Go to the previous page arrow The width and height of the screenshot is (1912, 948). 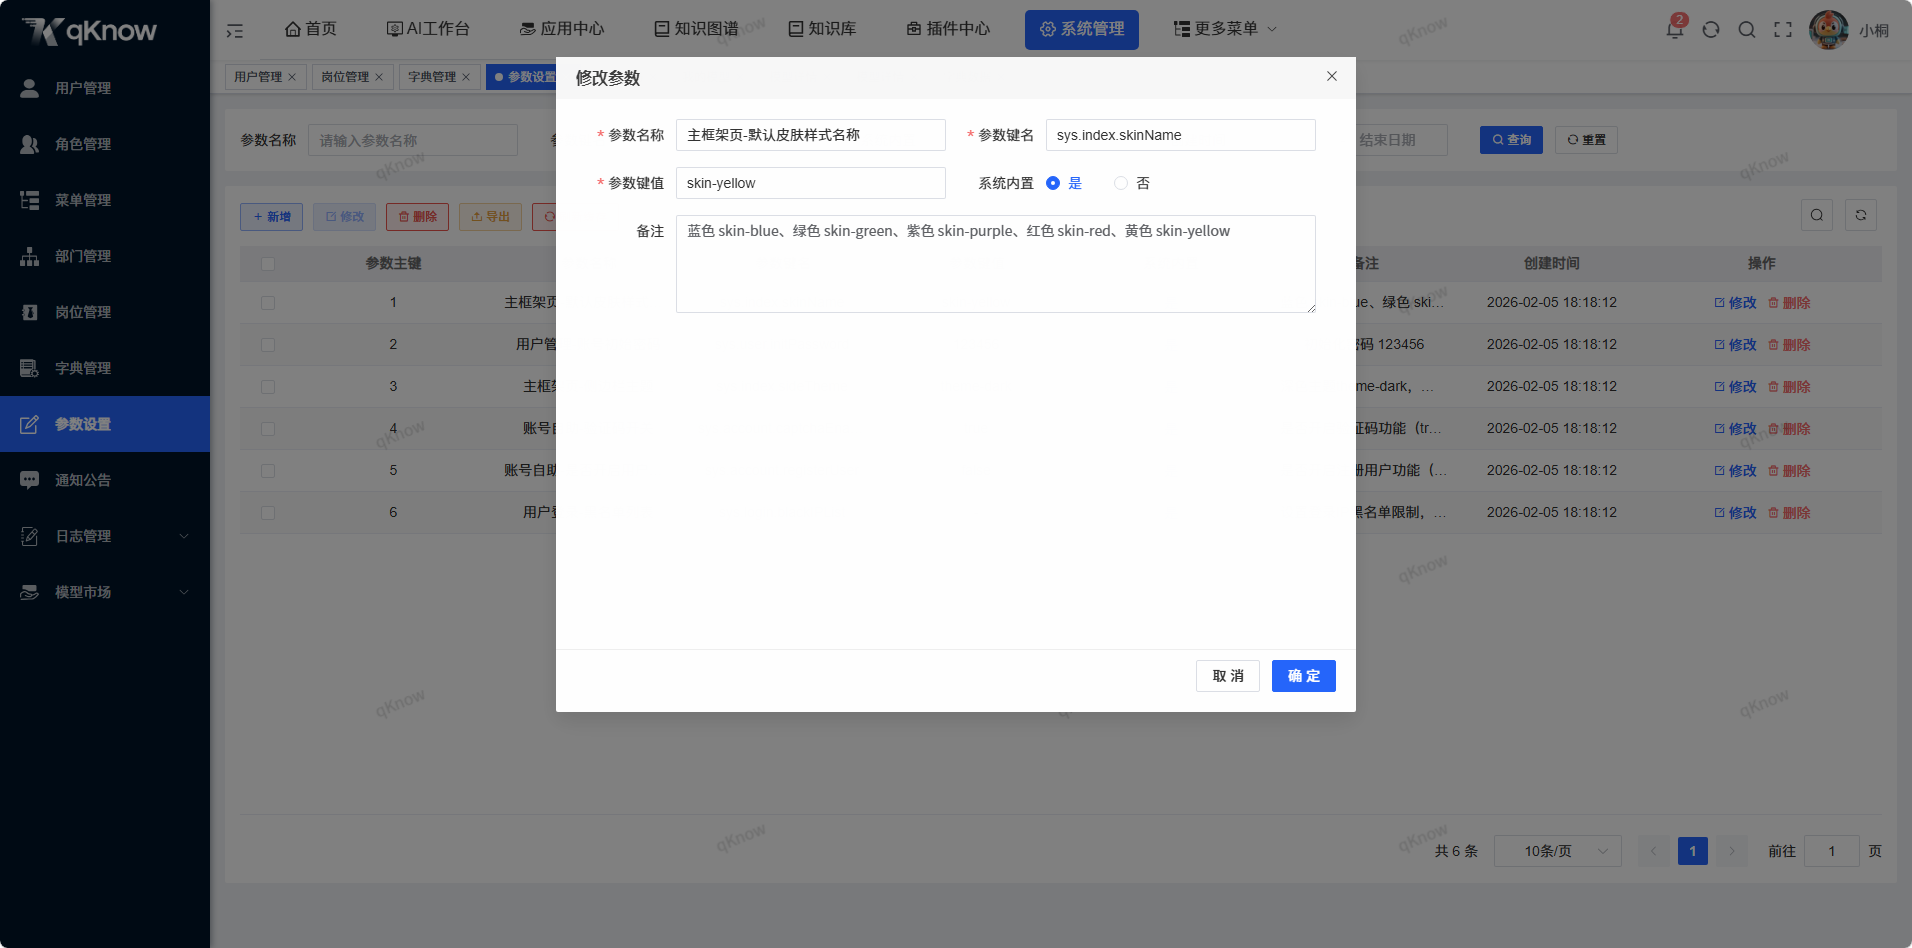click(x=1653, y=851)
